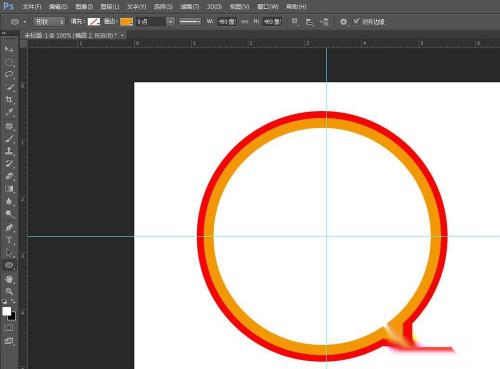Select the Rectangular Marquee tool
The width and height of the screenshot is (500, 369).
tap(9, 62)
